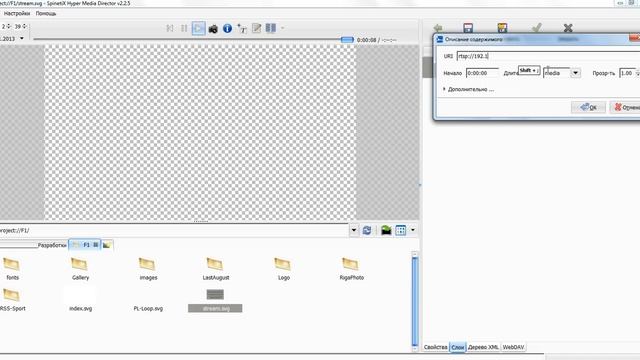Viewport: 640px width, 360px height.
Task: Click the Начало start time field
Action: (x=482, y=73)
